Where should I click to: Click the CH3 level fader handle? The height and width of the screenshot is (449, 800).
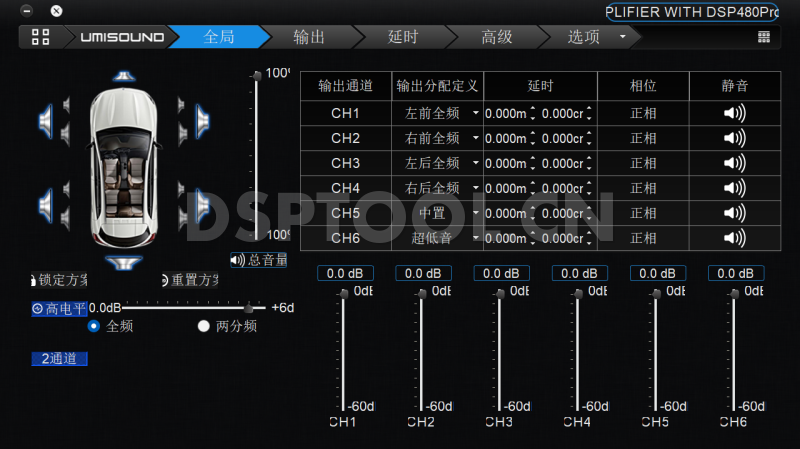(x=500, y=293)
